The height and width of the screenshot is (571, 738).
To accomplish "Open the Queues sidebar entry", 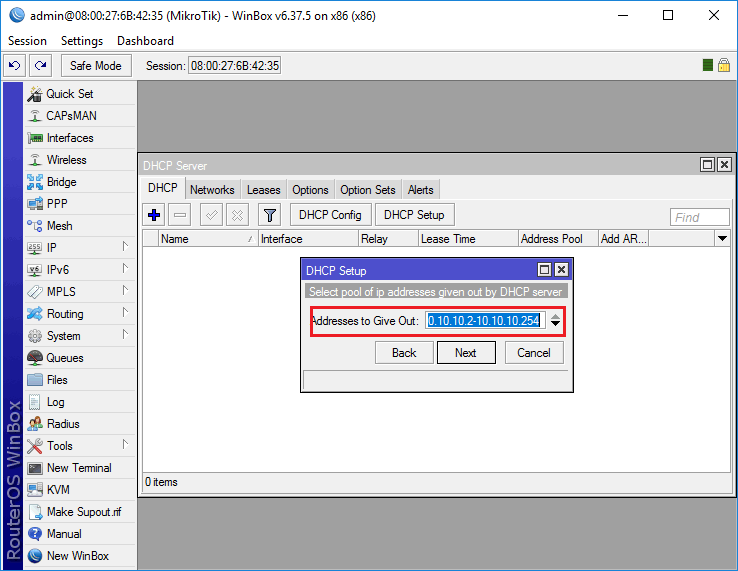I will tap(80, 358).
